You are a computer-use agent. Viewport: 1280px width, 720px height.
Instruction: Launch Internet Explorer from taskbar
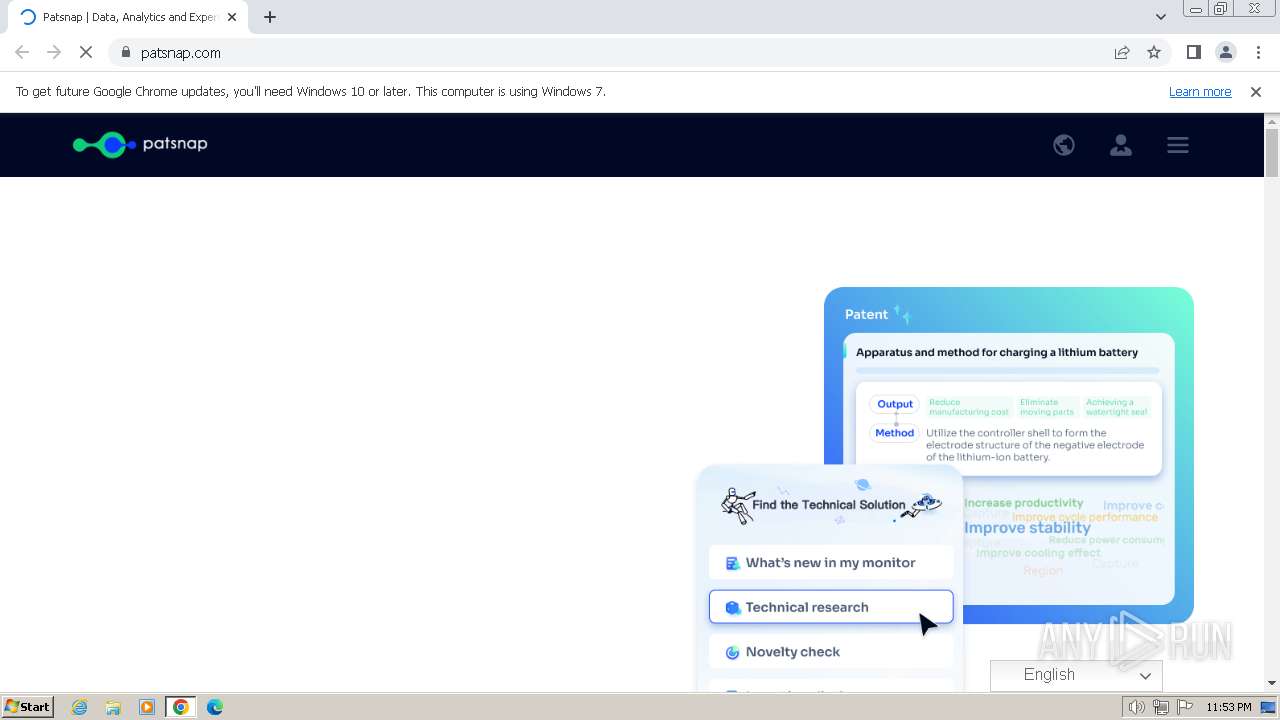pos(80,707)
